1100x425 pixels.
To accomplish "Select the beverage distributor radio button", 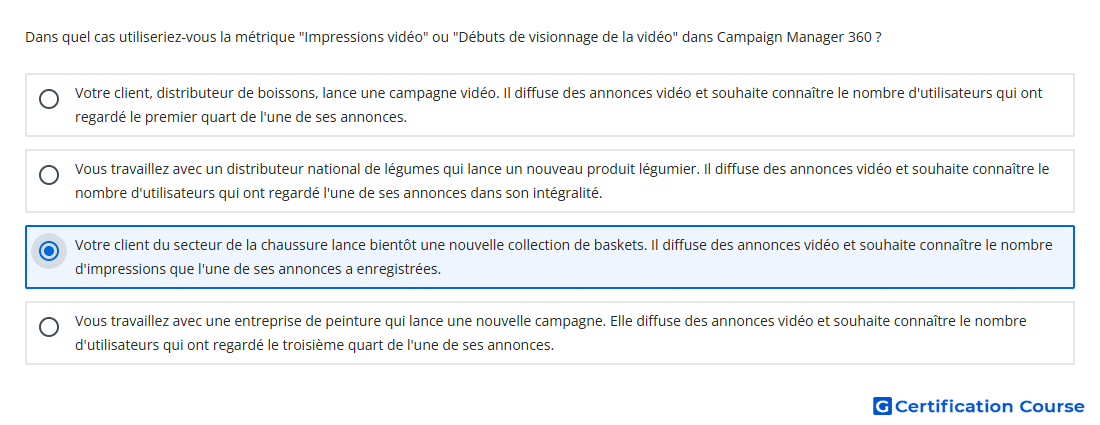I will tap(49, 99).
